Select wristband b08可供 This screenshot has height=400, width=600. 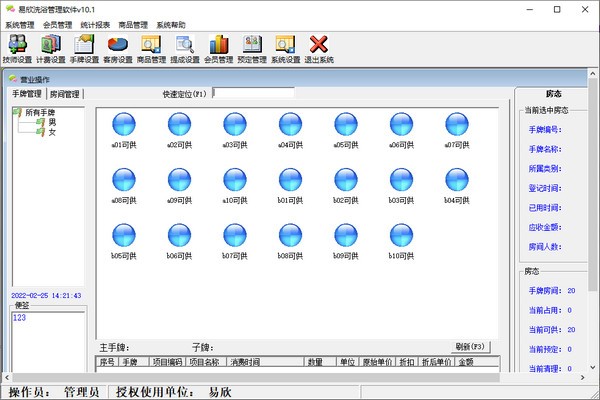point(290,241)
